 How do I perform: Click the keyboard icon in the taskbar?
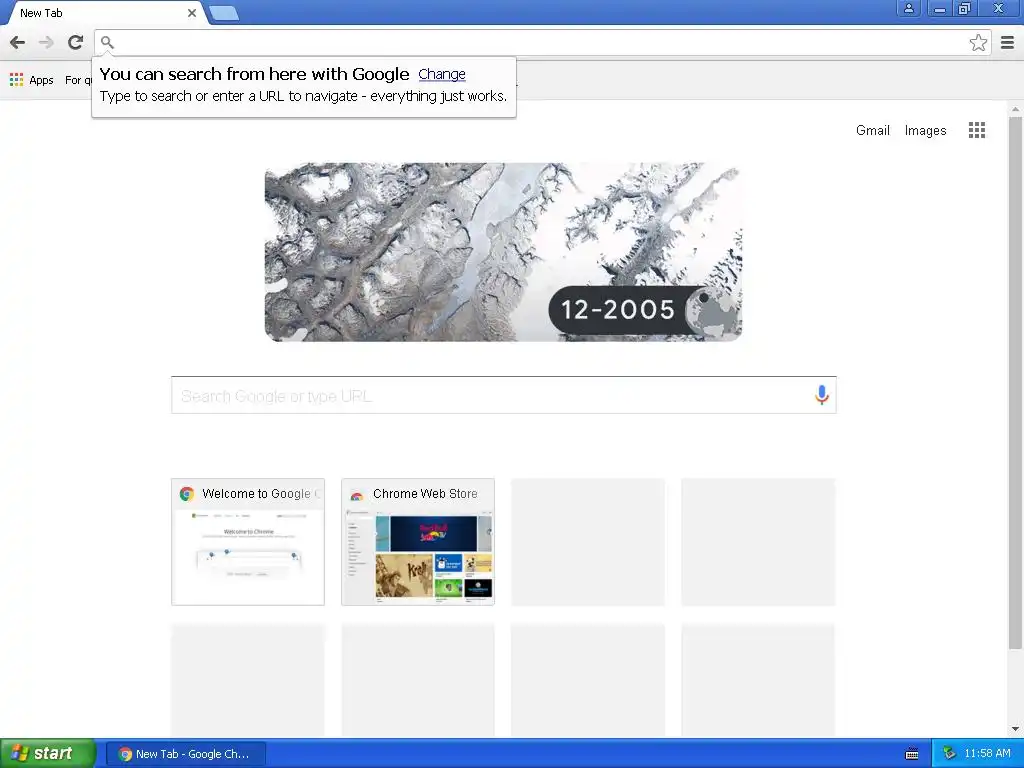click(x=912, y=754)
